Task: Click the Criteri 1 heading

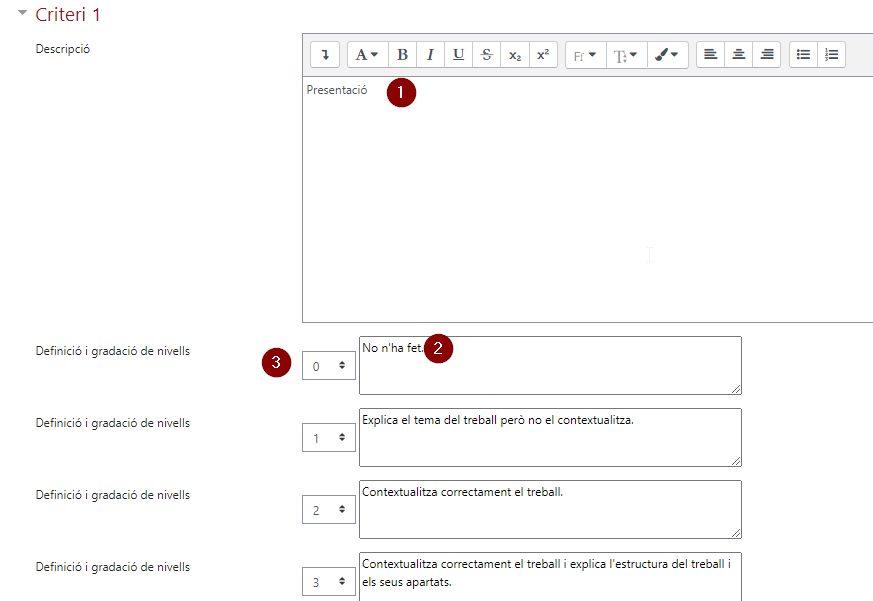Action: tap(68, 14)
